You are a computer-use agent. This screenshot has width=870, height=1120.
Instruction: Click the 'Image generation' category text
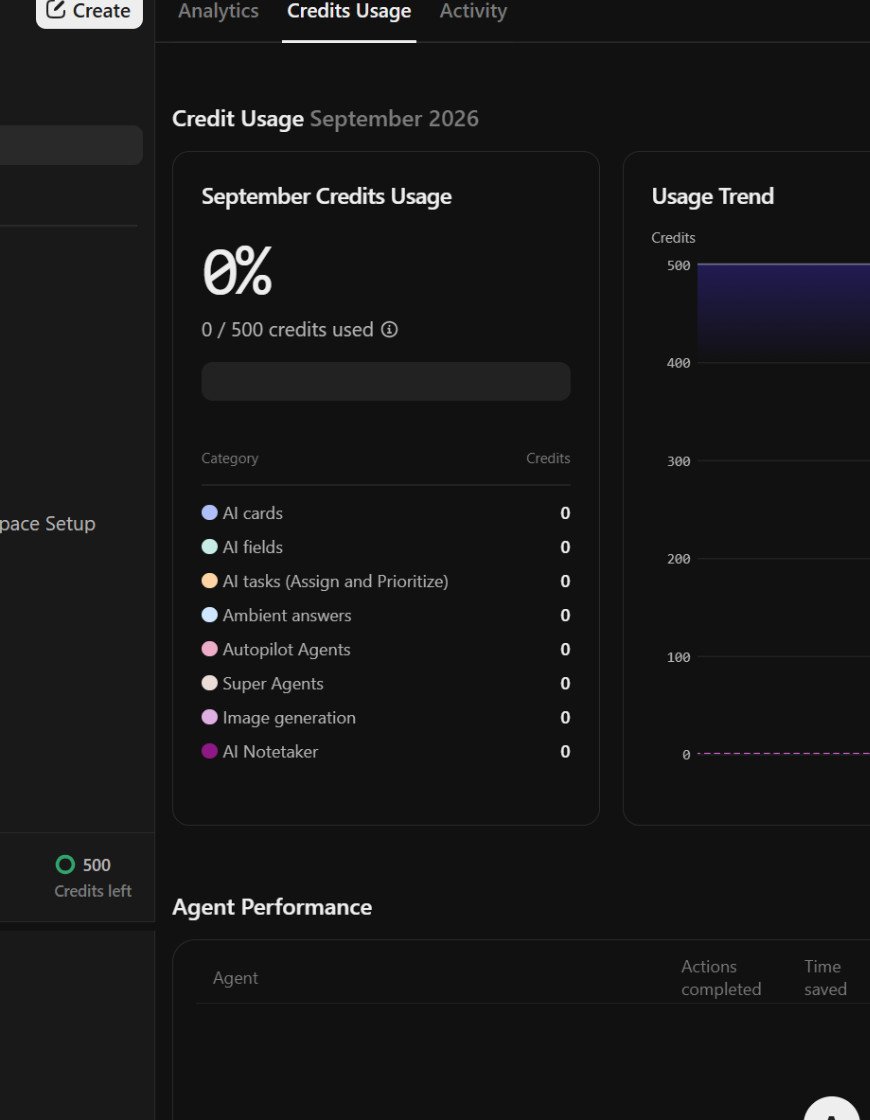click(x=289, y=718)
